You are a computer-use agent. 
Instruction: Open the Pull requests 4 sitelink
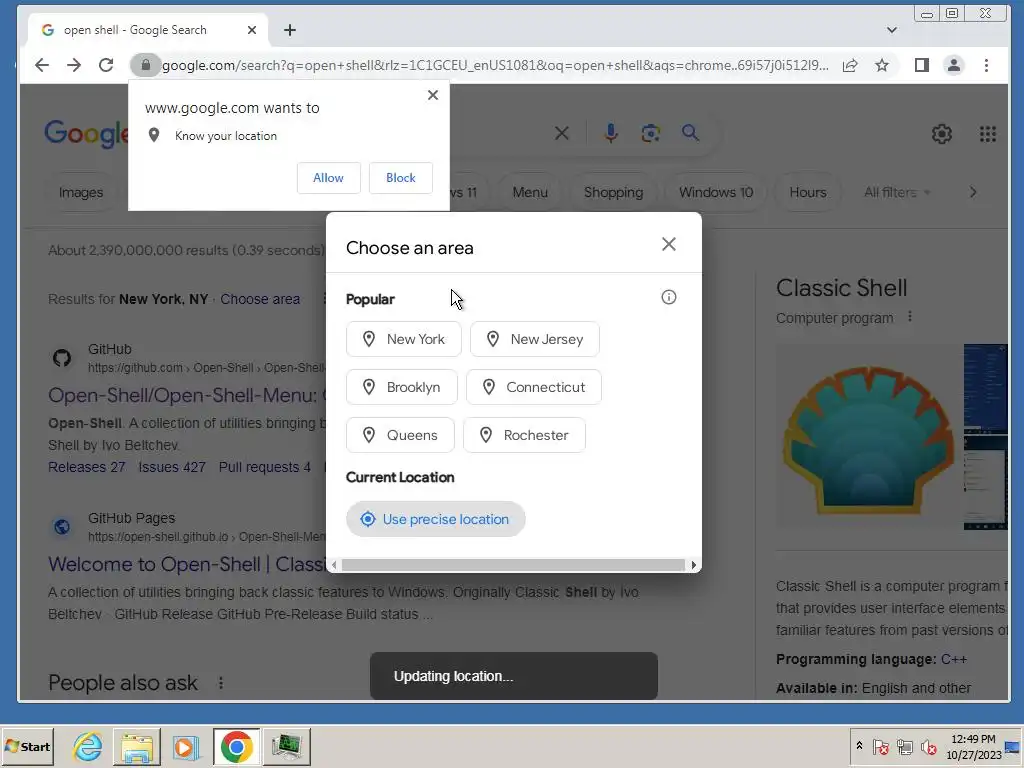coord(264,467)
